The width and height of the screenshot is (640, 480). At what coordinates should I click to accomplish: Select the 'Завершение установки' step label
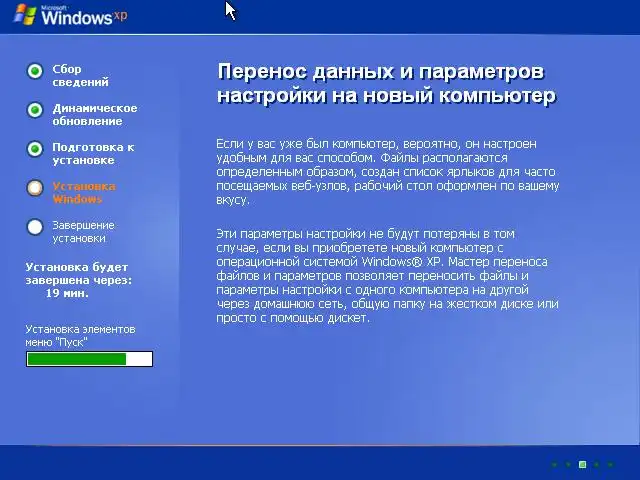pos(83,231)
